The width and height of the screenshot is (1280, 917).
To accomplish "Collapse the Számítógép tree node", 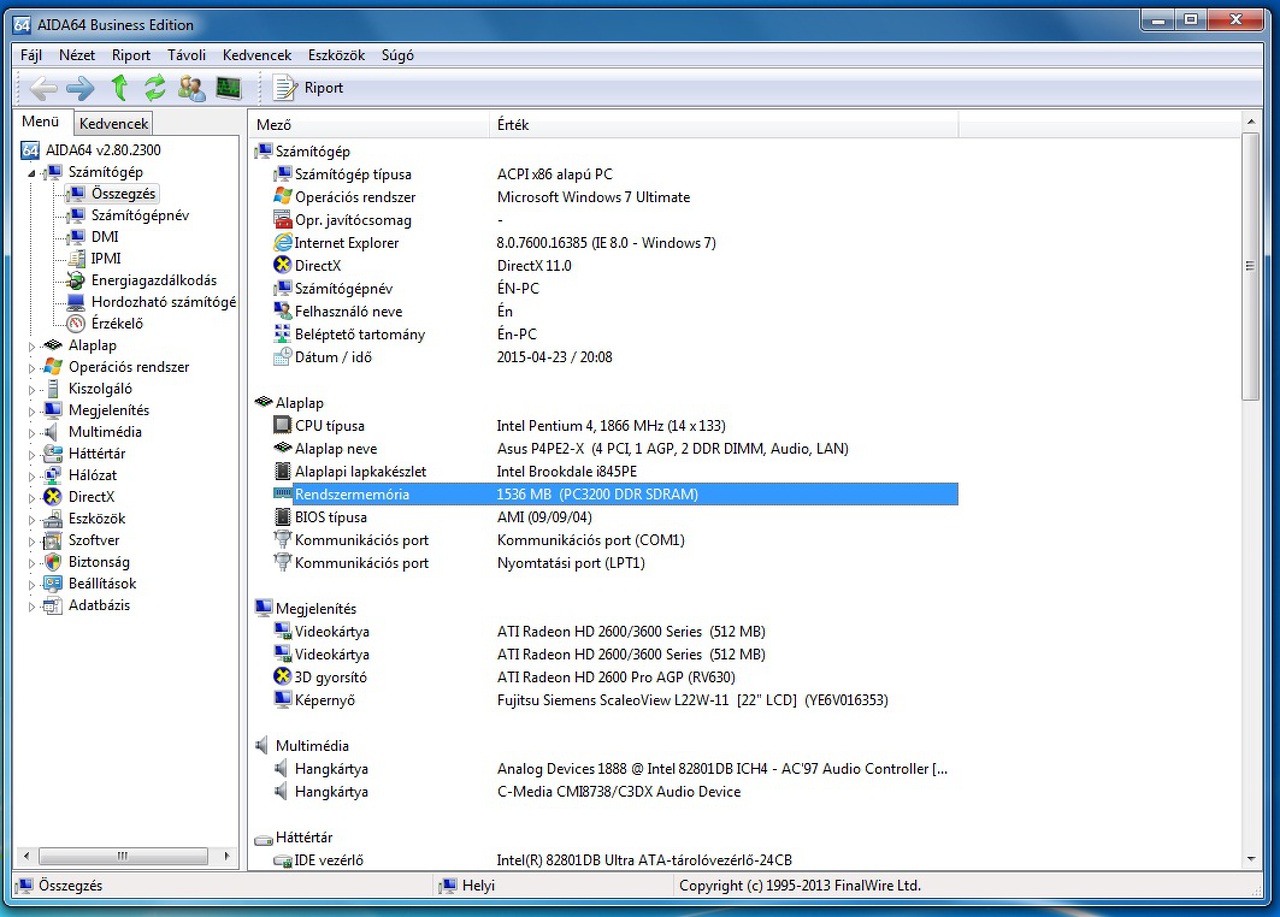I will 31,173.
